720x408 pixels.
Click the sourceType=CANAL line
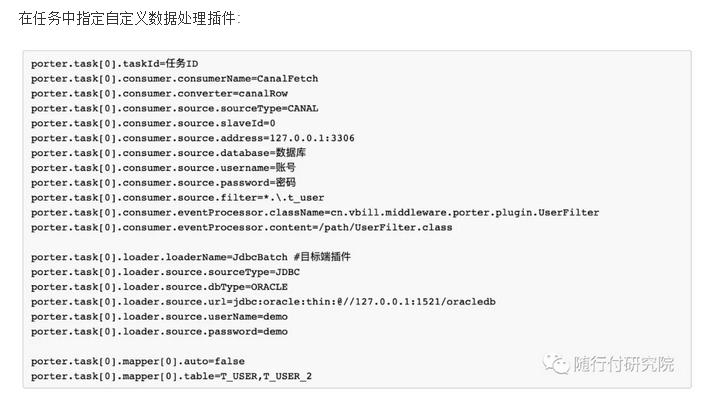point(174,108)
